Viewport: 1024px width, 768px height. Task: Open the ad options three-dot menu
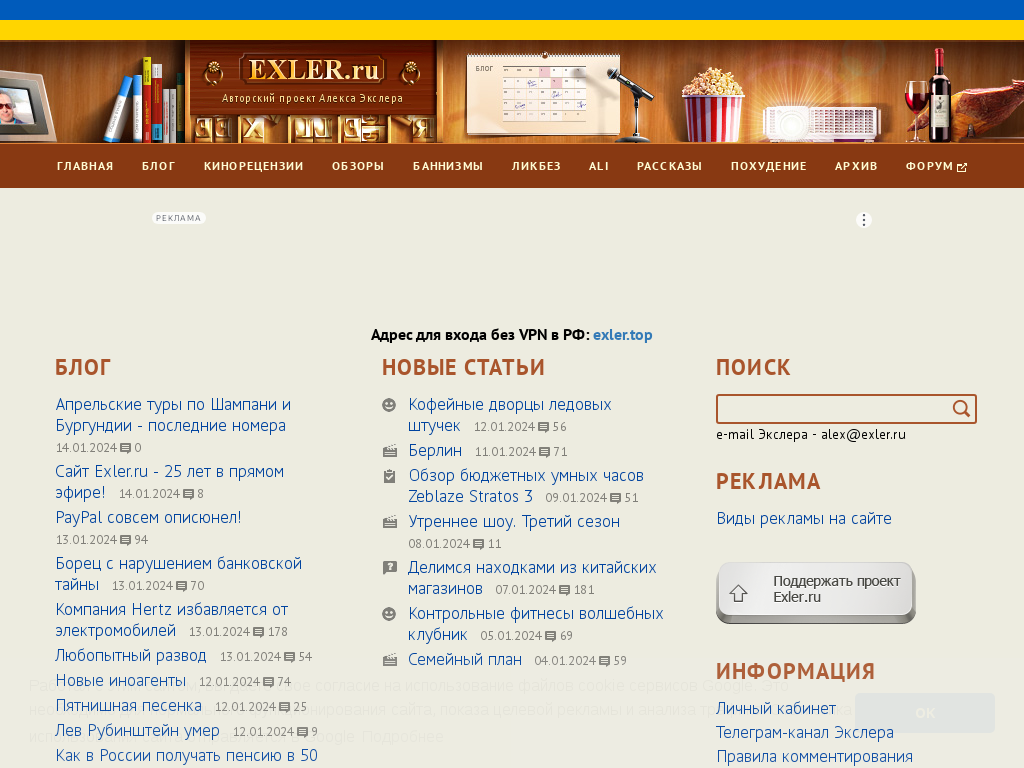pos(863,220)
